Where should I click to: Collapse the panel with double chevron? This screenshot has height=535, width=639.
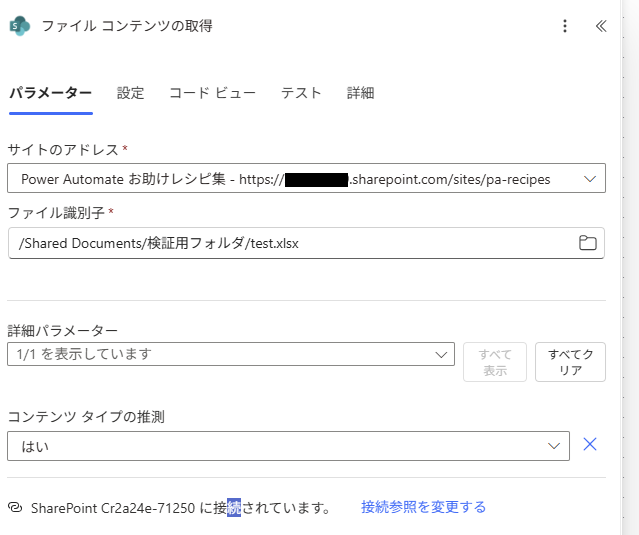(601, 26)
